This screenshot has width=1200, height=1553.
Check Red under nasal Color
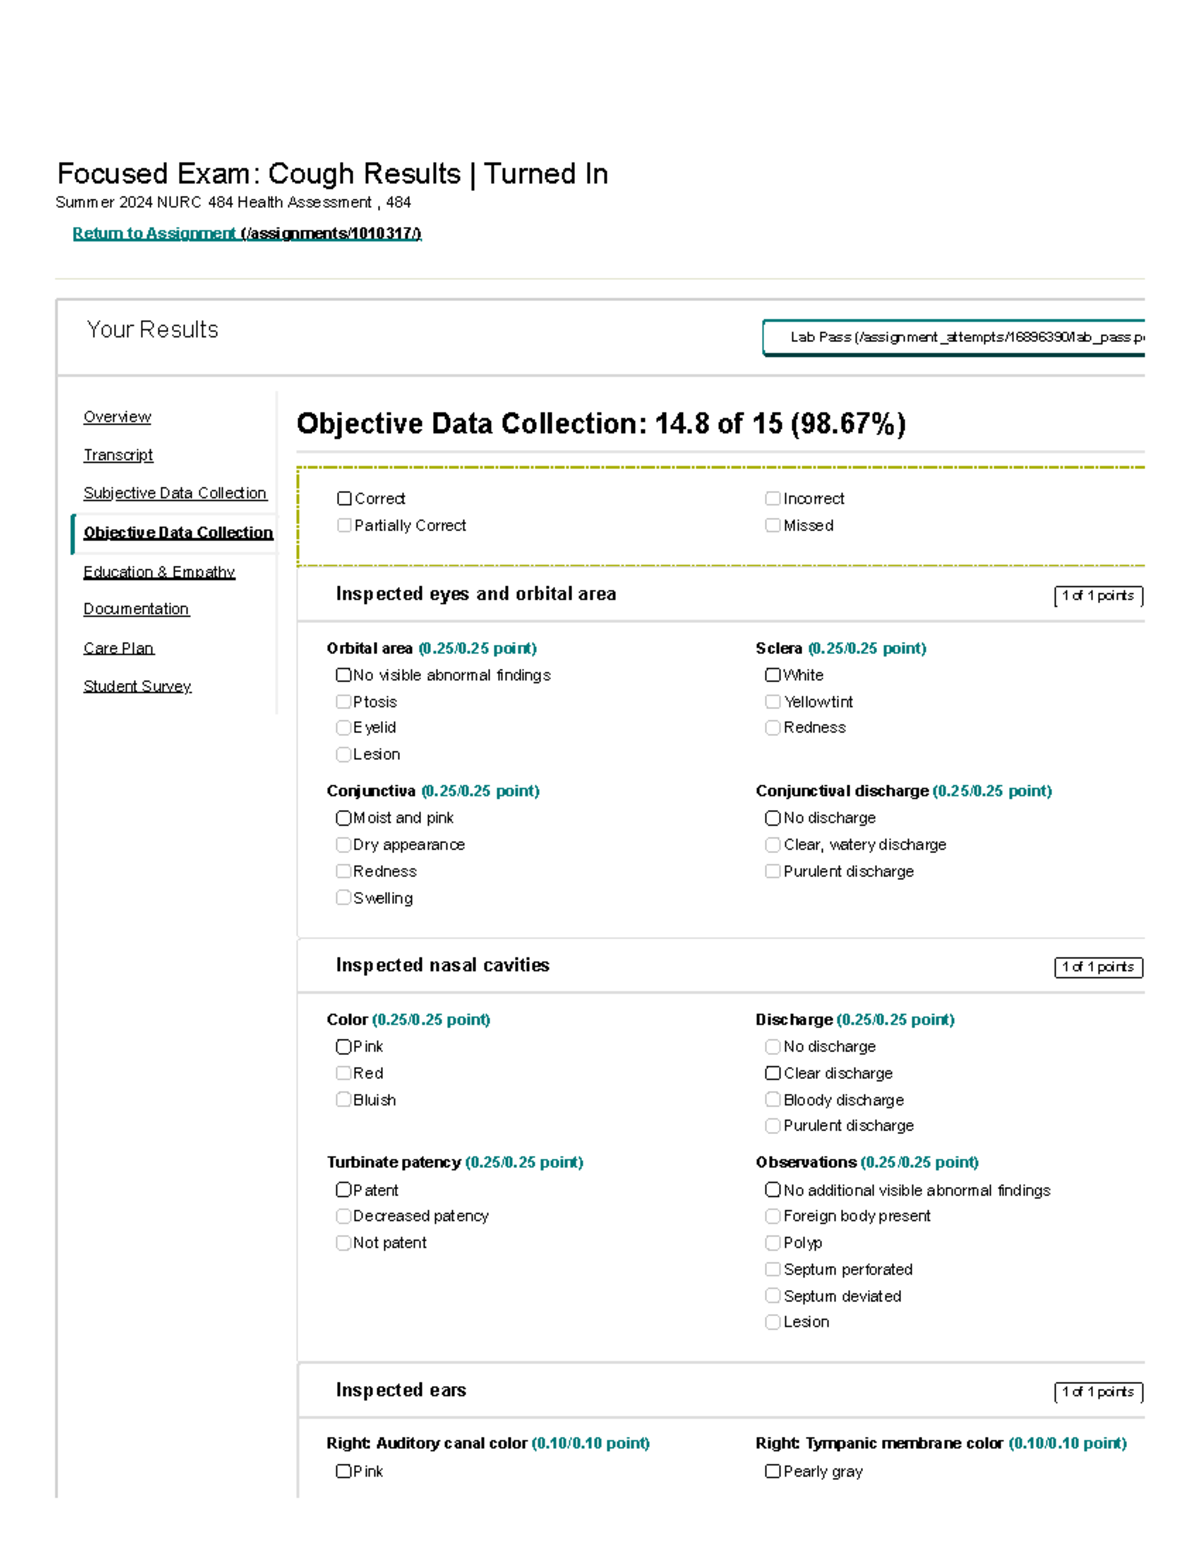pos(344,1073)
